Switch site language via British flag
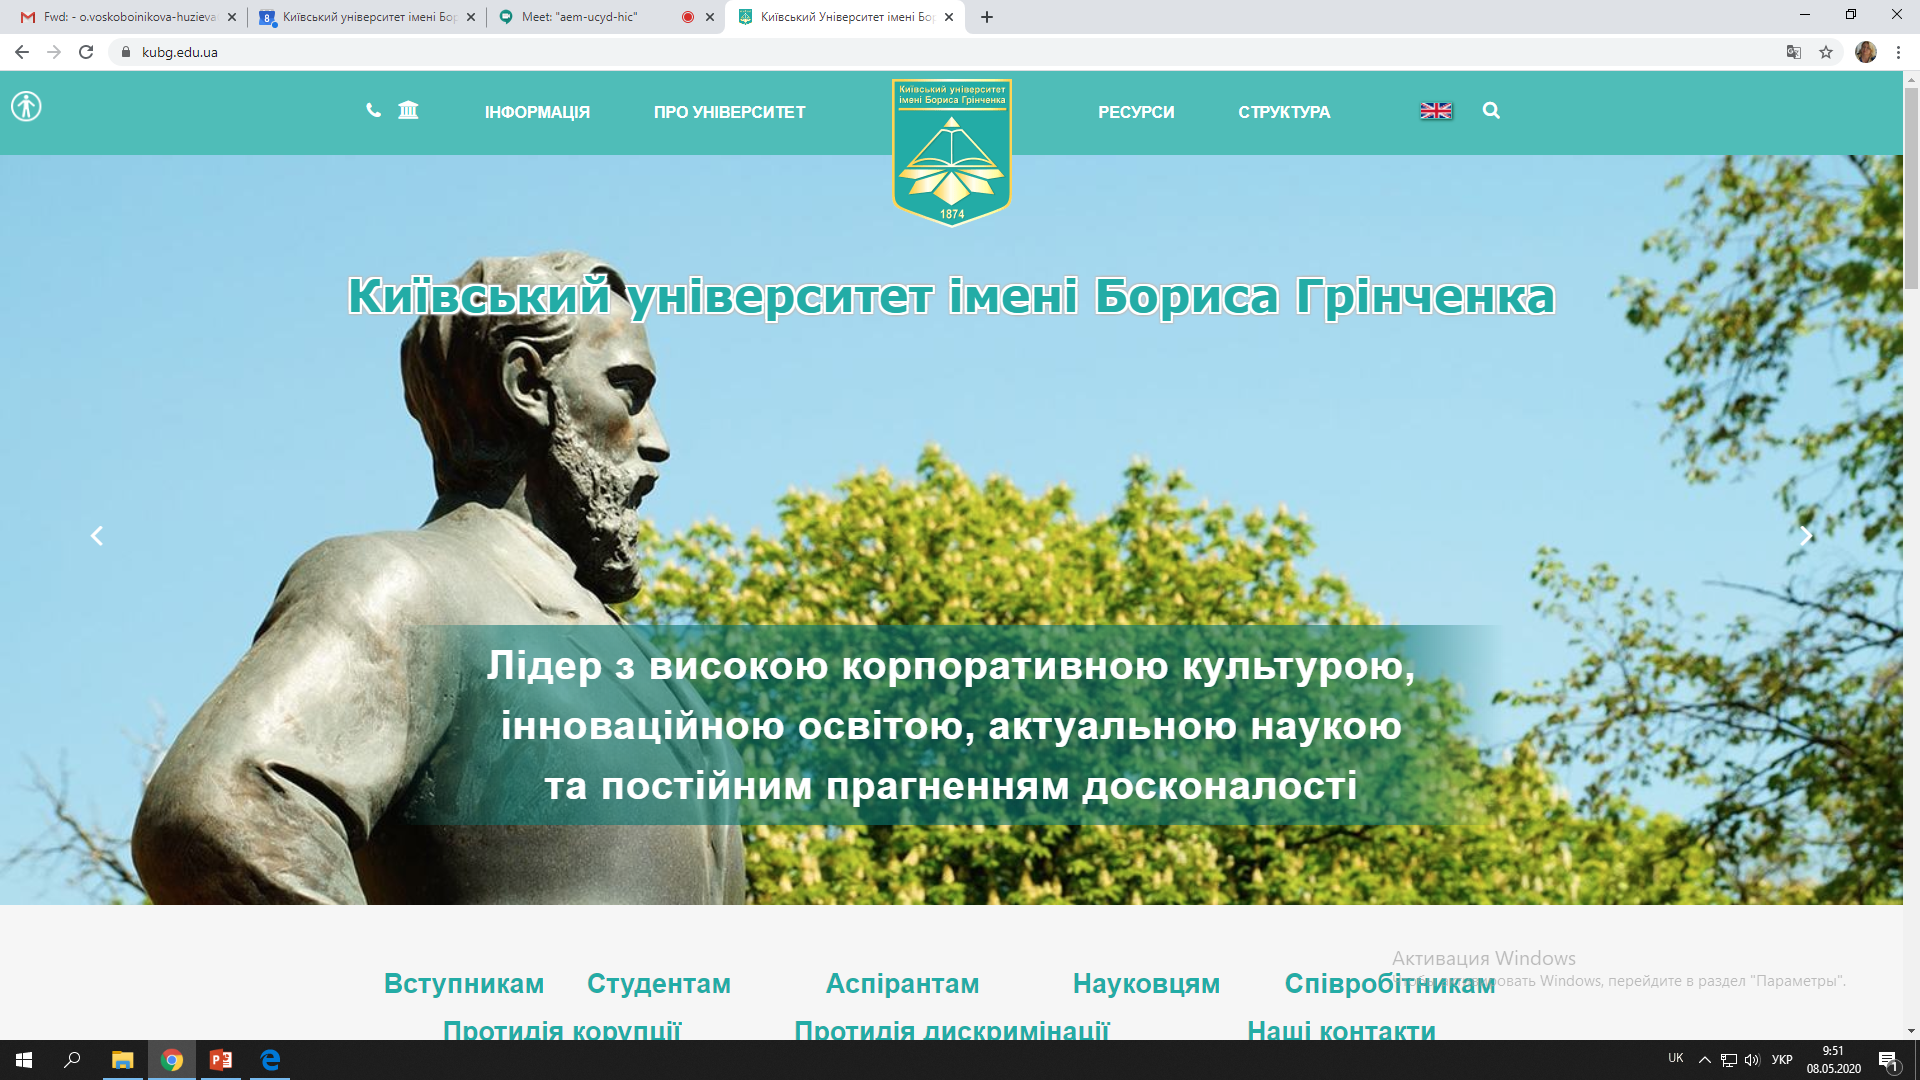 coord(1436,111)
